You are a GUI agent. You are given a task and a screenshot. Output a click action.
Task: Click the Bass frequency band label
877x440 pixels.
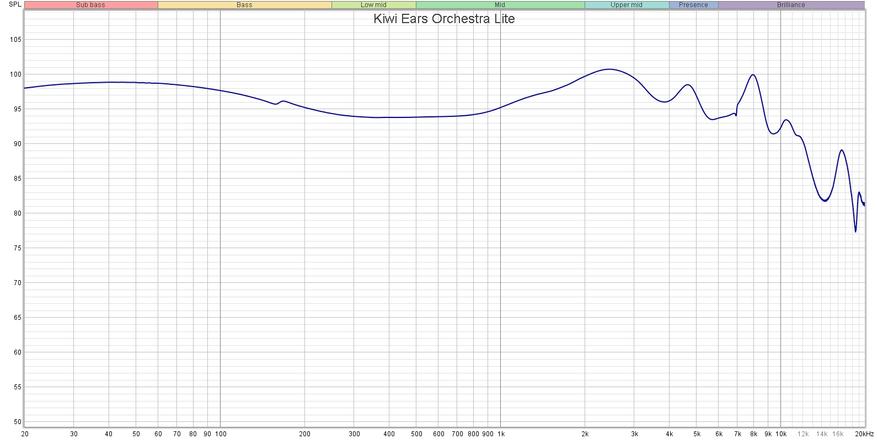244,5
